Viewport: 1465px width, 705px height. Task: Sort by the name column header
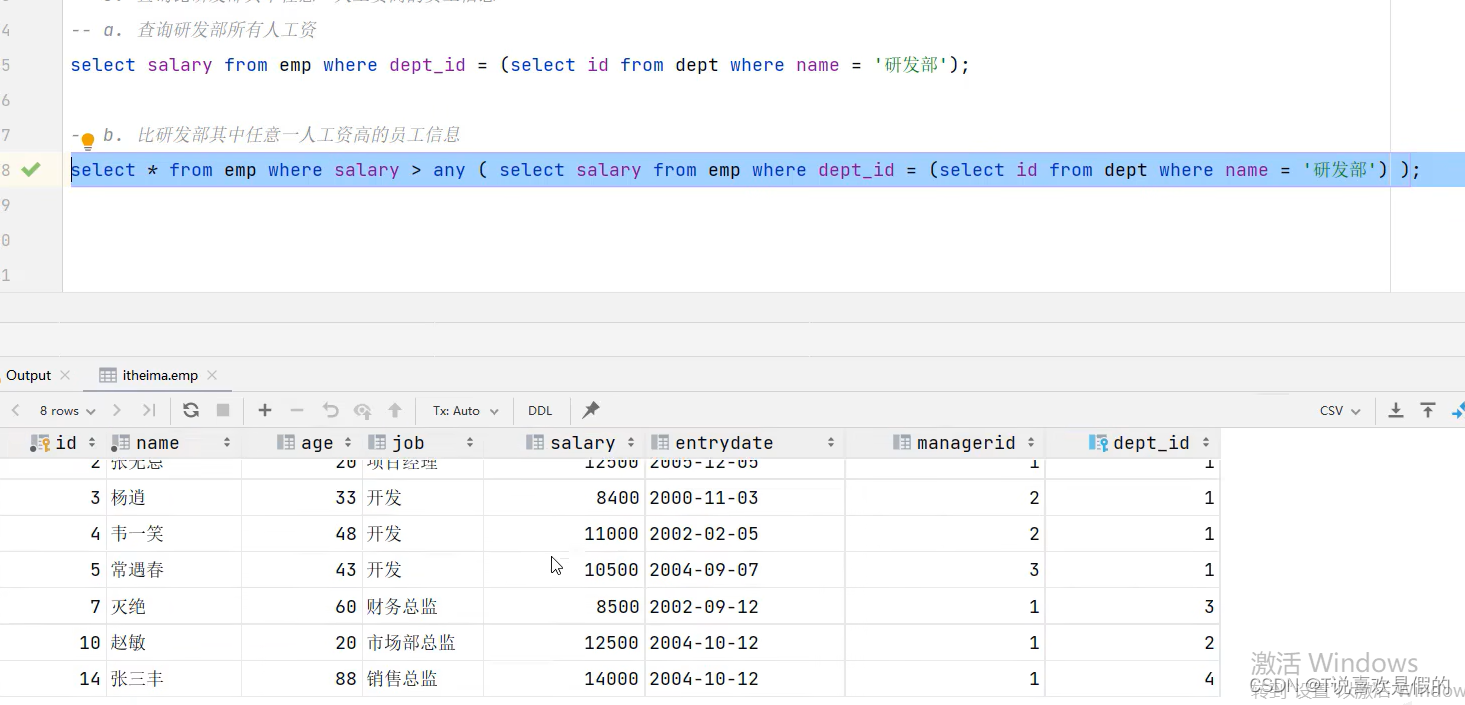174,442
